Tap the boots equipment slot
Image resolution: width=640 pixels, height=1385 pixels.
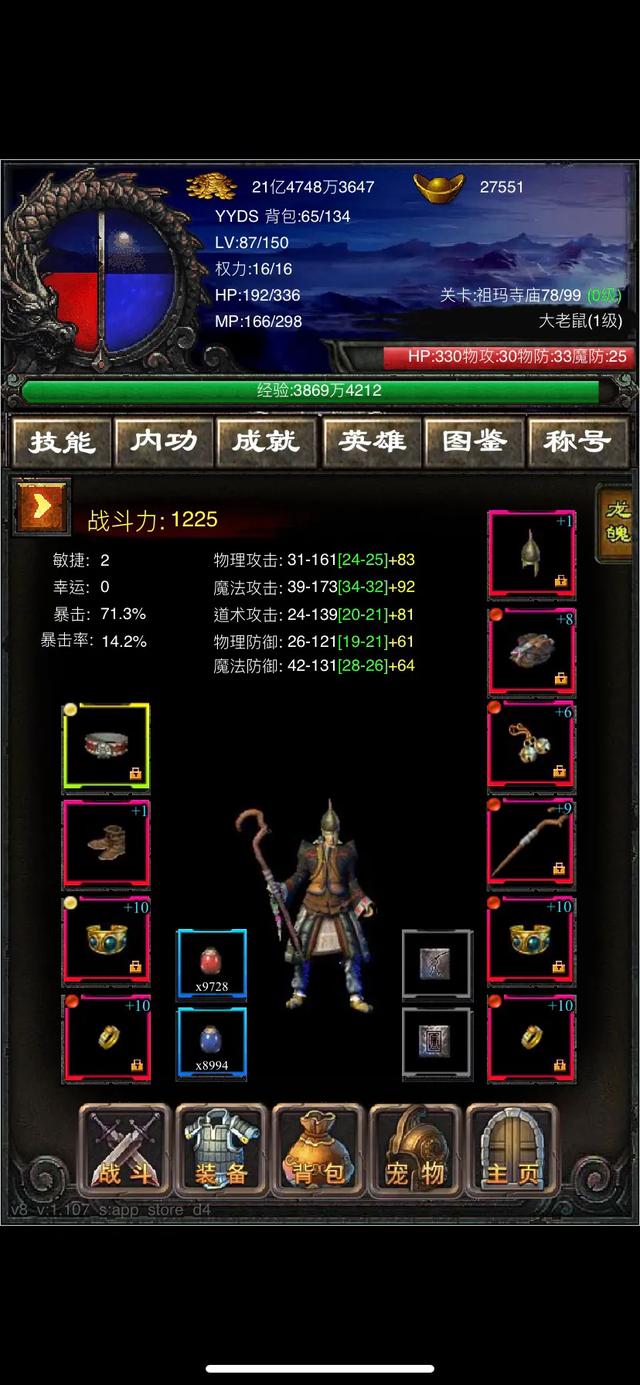(106, 845)
